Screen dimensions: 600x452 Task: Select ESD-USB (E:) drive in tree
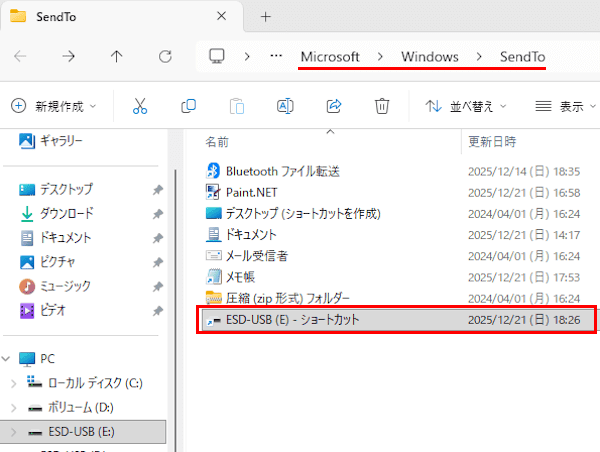click(81, 432)
